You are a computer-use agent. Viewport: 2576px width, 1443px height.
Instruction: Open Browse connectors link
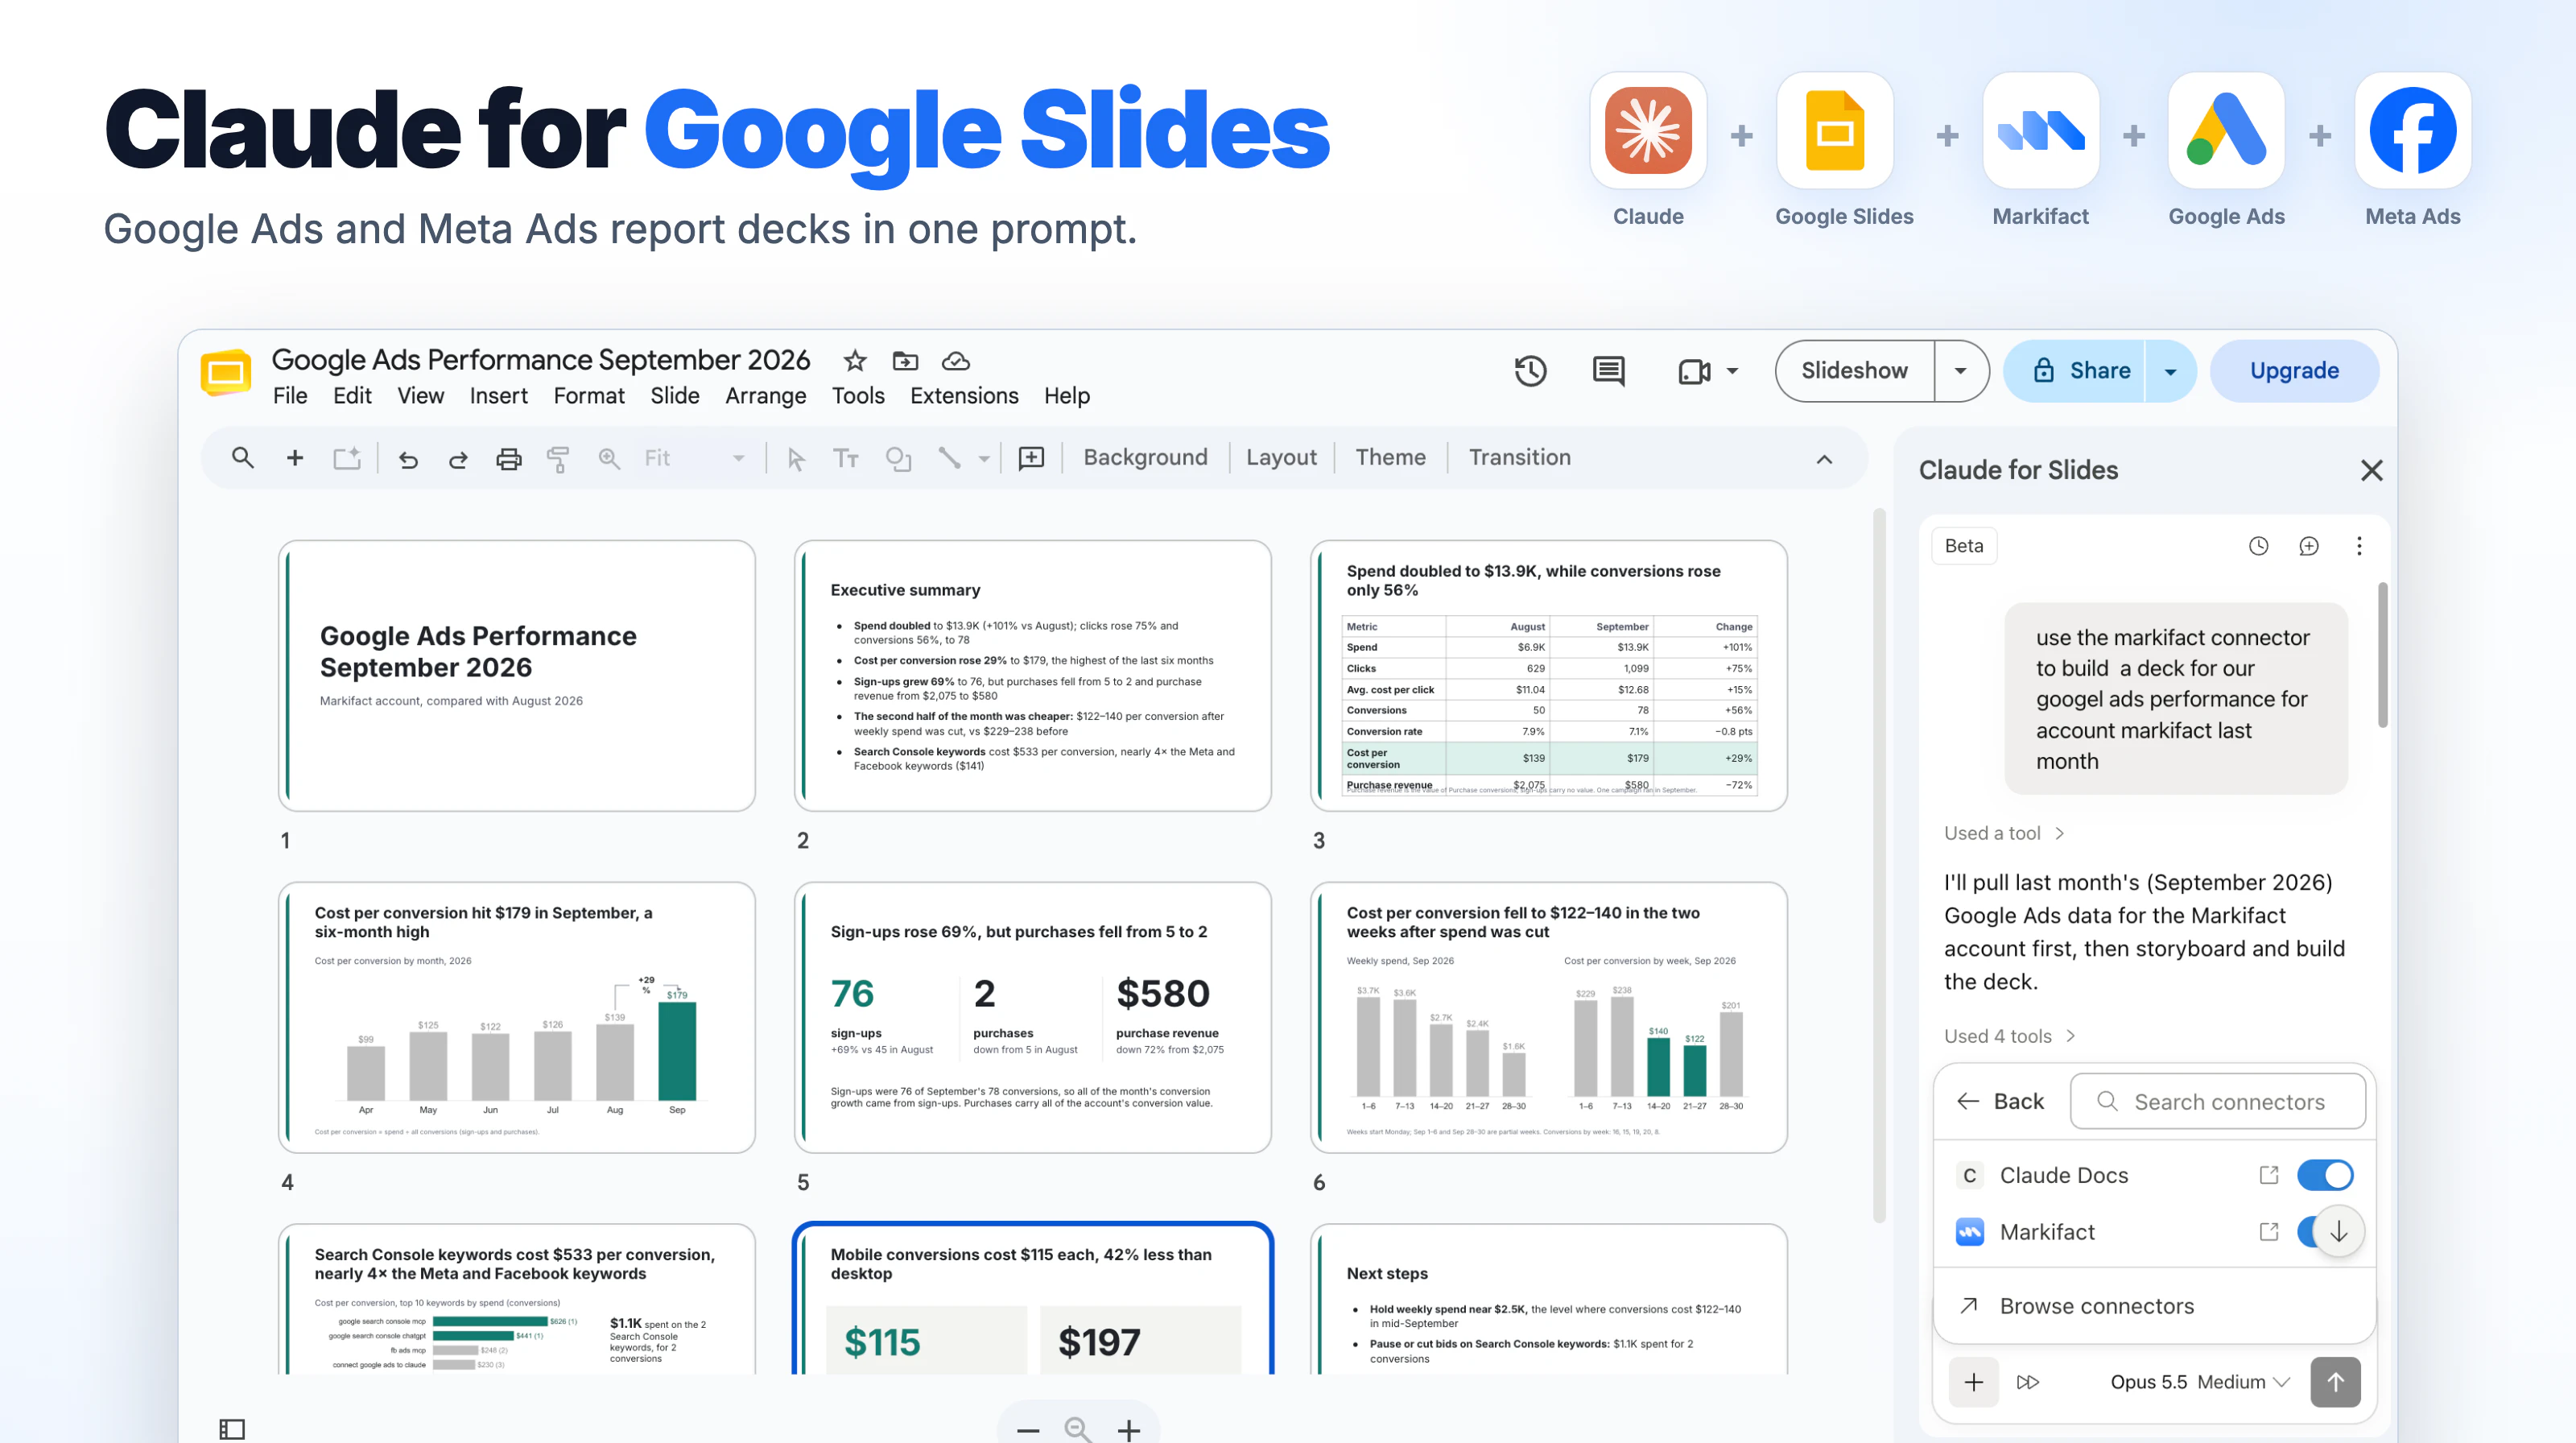(2096, 1306)
